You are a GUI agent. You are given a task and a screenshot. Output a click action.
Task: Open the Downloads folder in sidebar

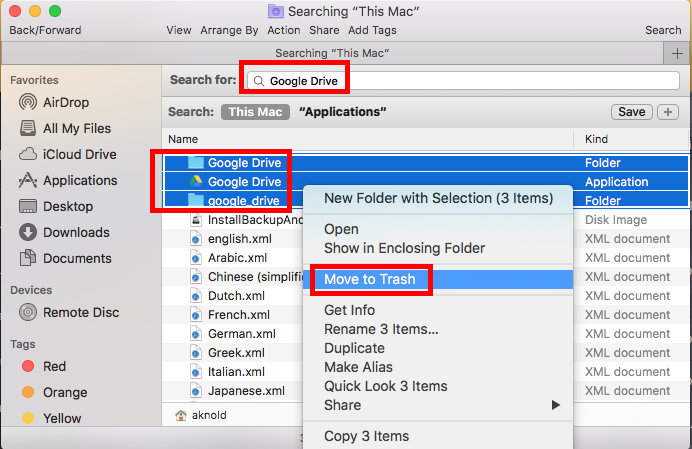76,232
